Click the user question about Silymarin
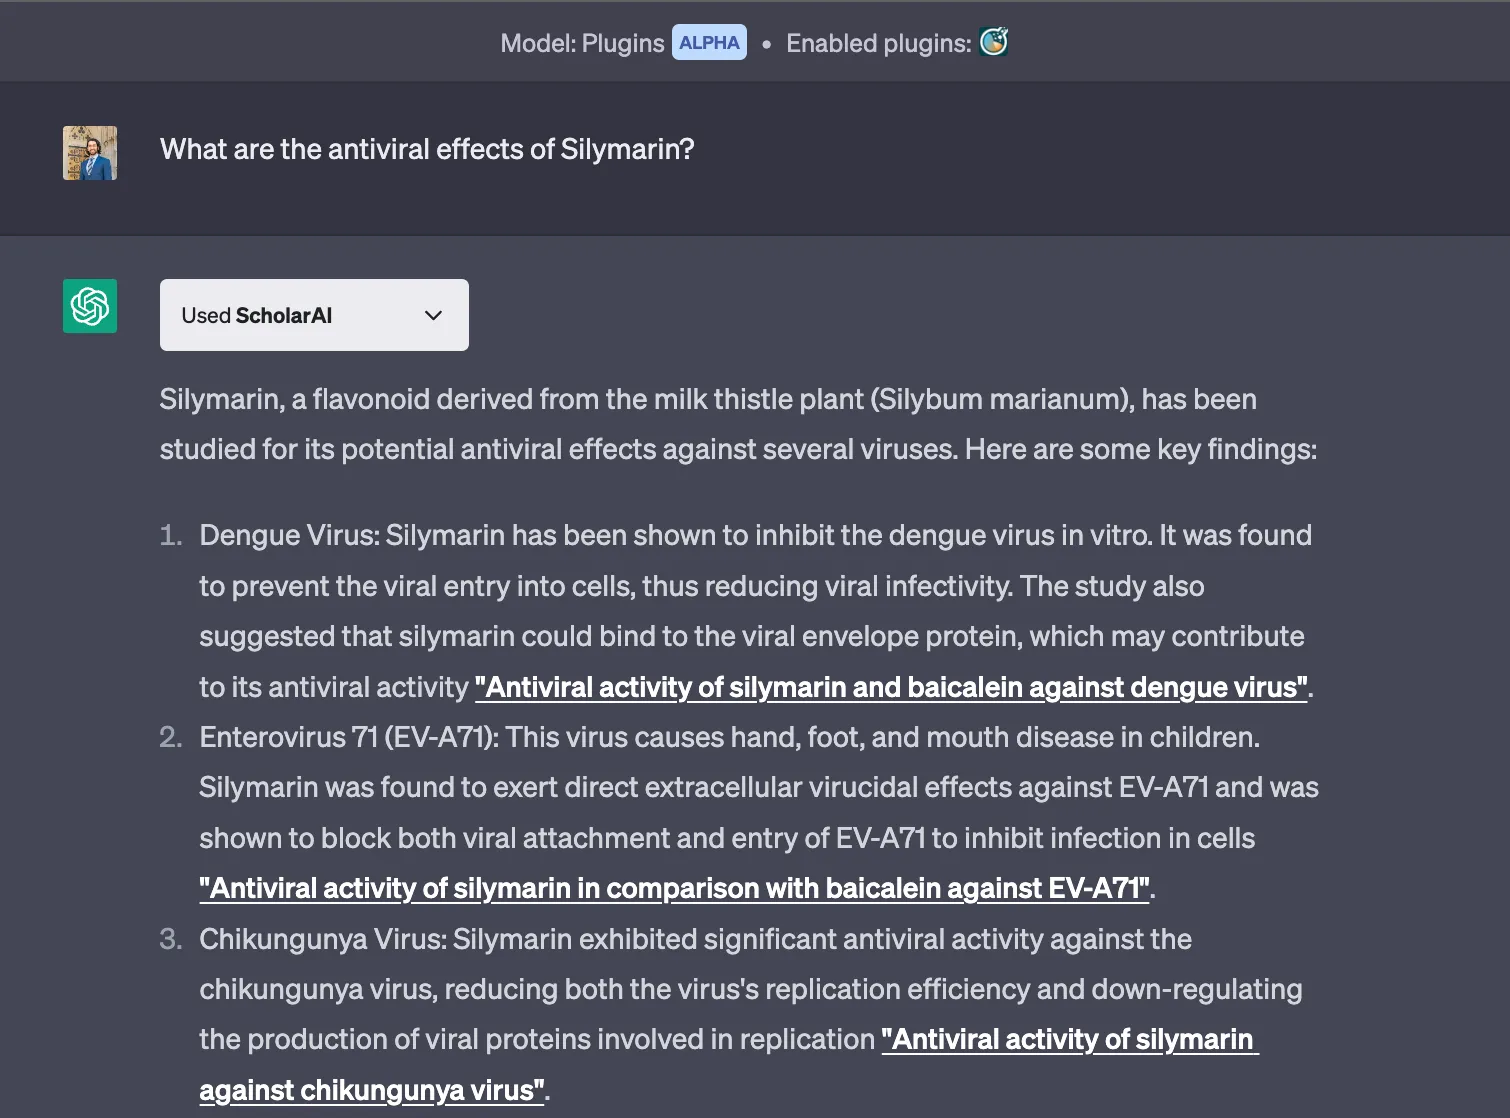Image resolution: width=1510 pixels, height=1118 pixels. [427, 150]
